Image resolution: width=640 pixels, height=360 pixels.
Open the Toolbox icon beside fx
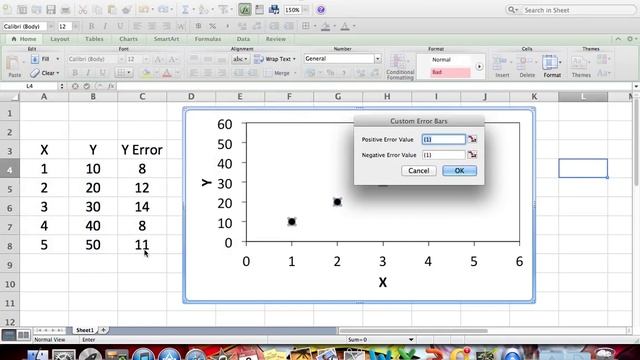coord(259,10)
